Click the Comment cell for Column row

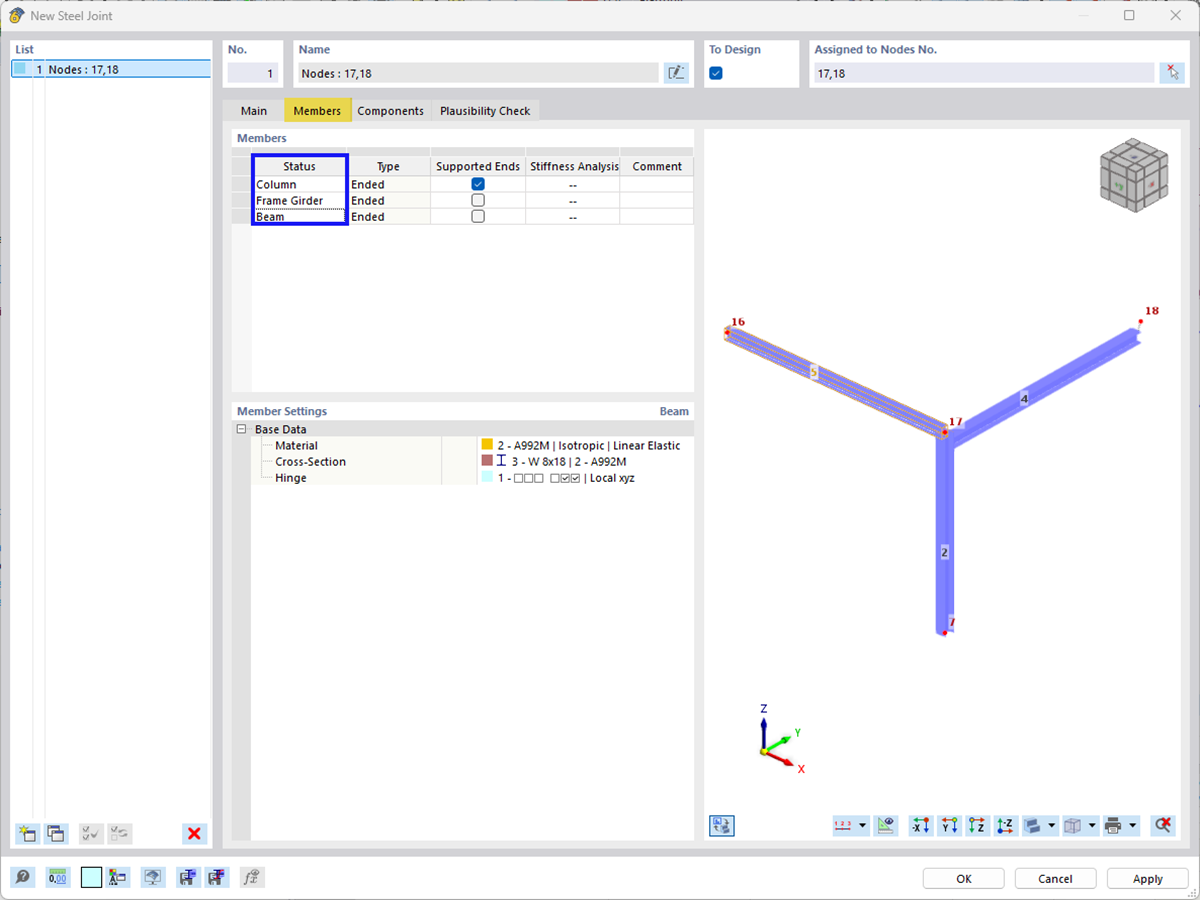[x=656, y=184]
